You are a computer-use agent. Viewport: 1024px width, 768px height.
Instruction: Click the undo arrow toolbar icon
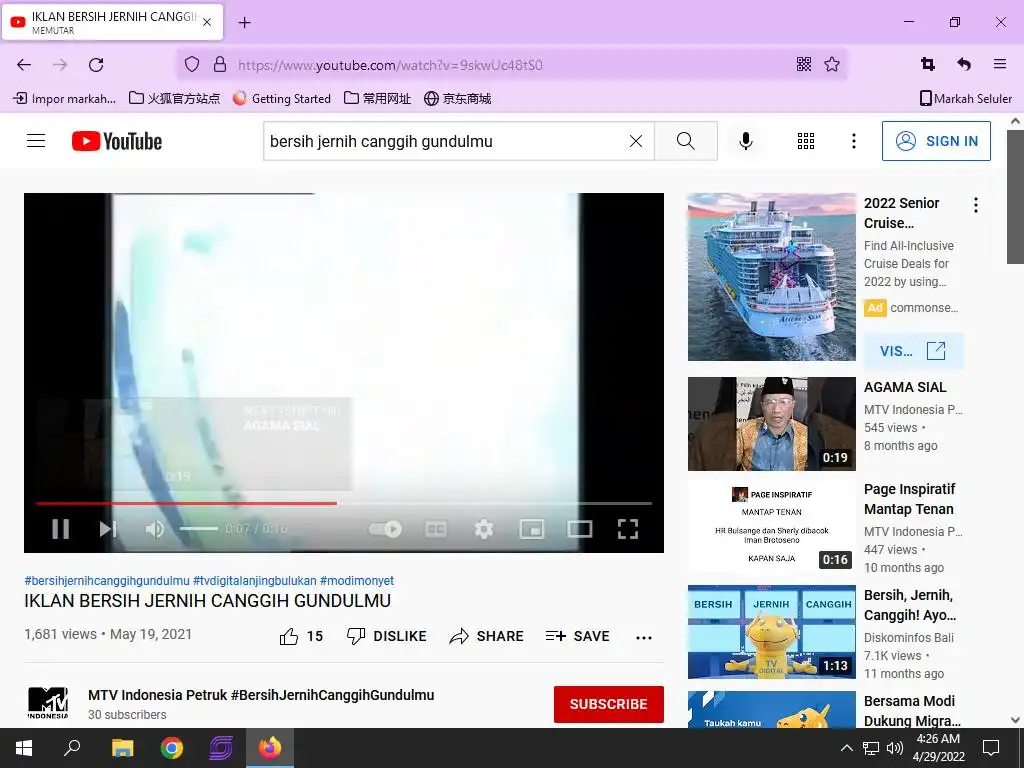pyautogui.click(x=964, y=64)
